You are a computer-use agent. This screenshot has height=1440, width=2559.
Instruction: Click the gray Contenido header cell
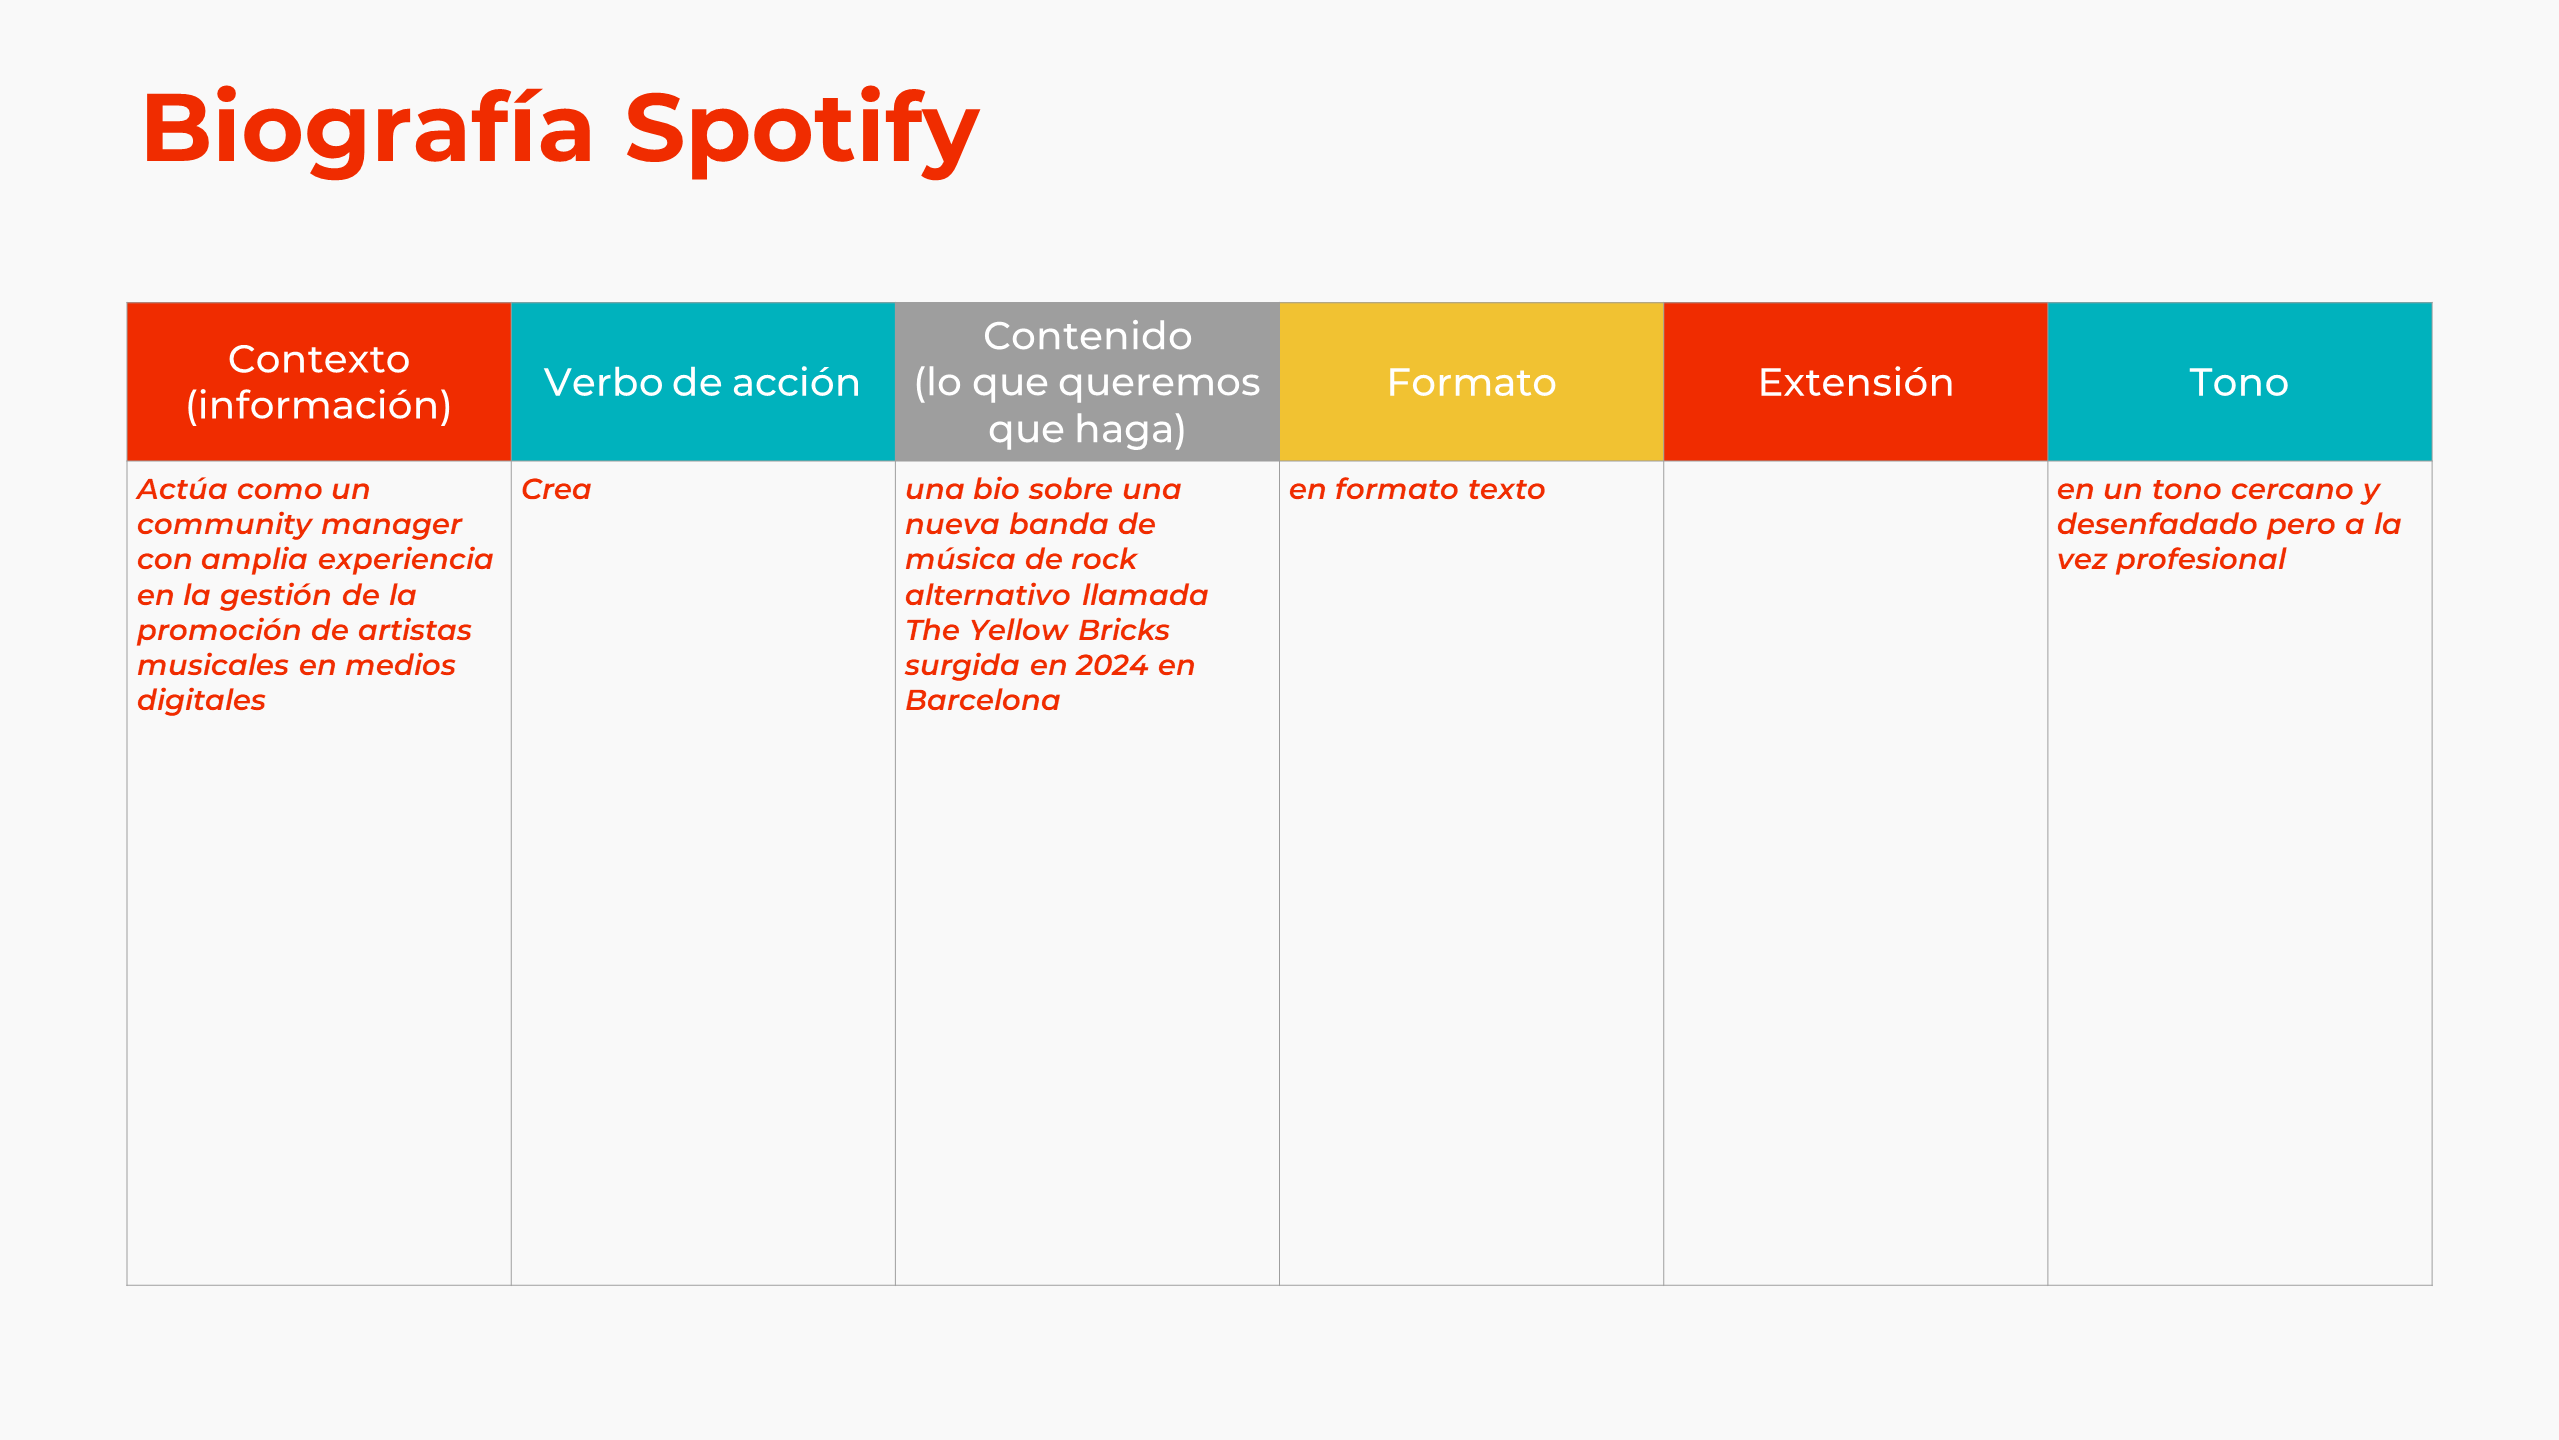(1086, 382)
